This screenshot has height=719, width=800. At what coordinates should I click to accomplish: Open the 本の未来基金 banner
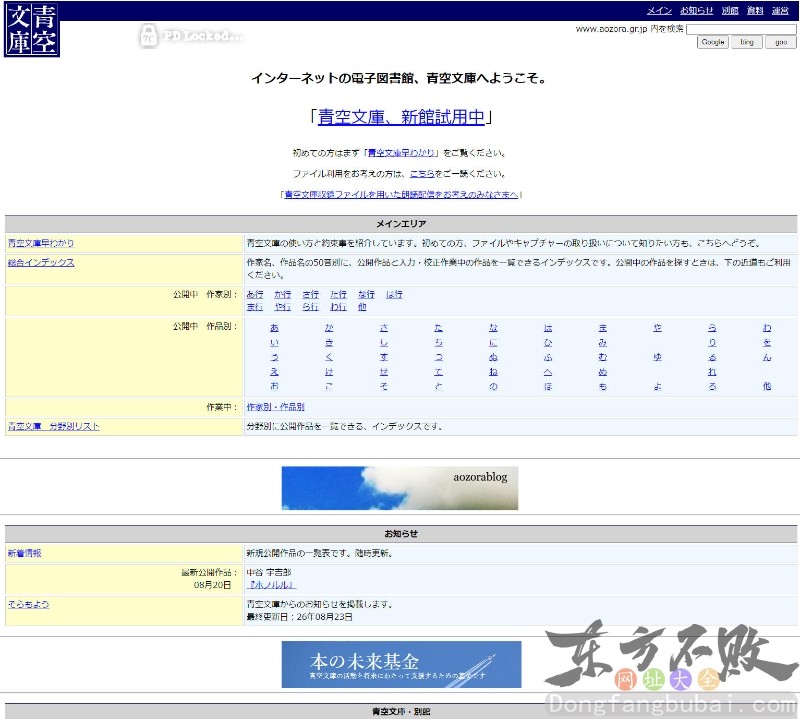(x=401, y=664)
